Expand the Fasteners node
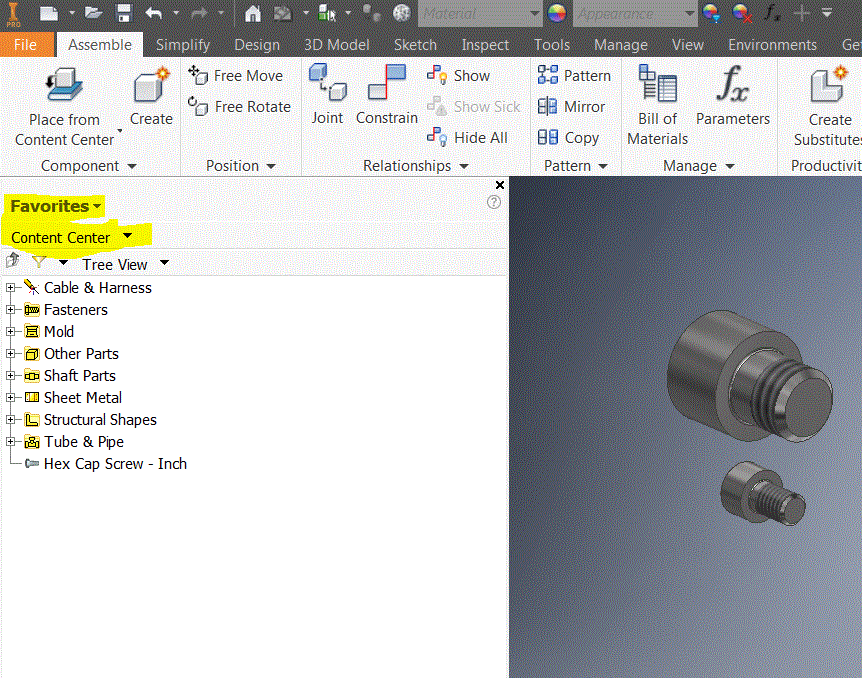Screen dimensions: 862x678 10,309
